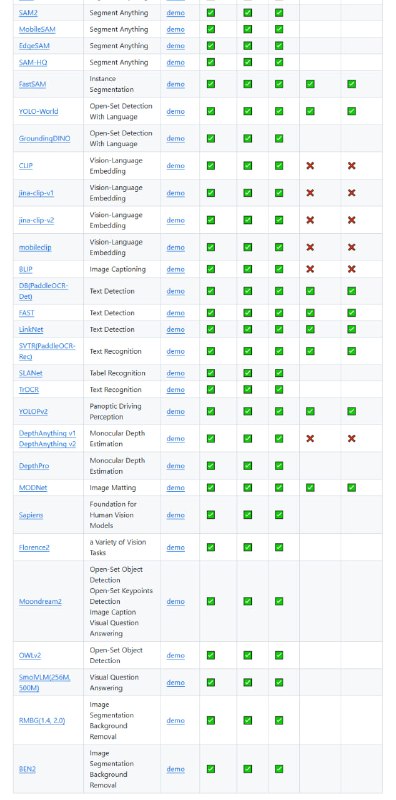This screenshot has height=800, width=396.
Task: Click the first red cross in CLIP row
Action: [x=310, y=166]
